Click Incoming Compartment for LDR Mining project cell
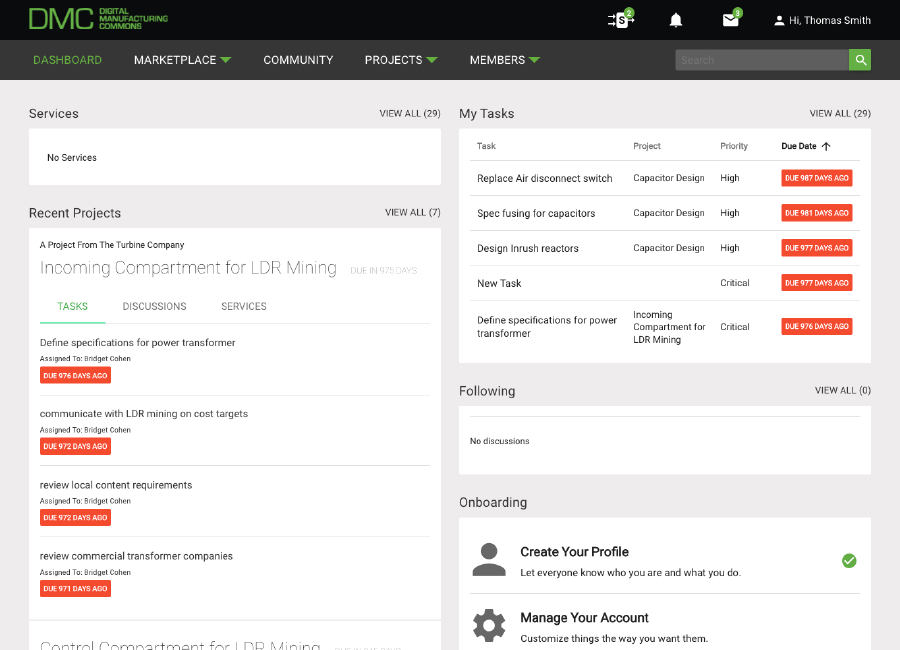 [x=669, y=327]
